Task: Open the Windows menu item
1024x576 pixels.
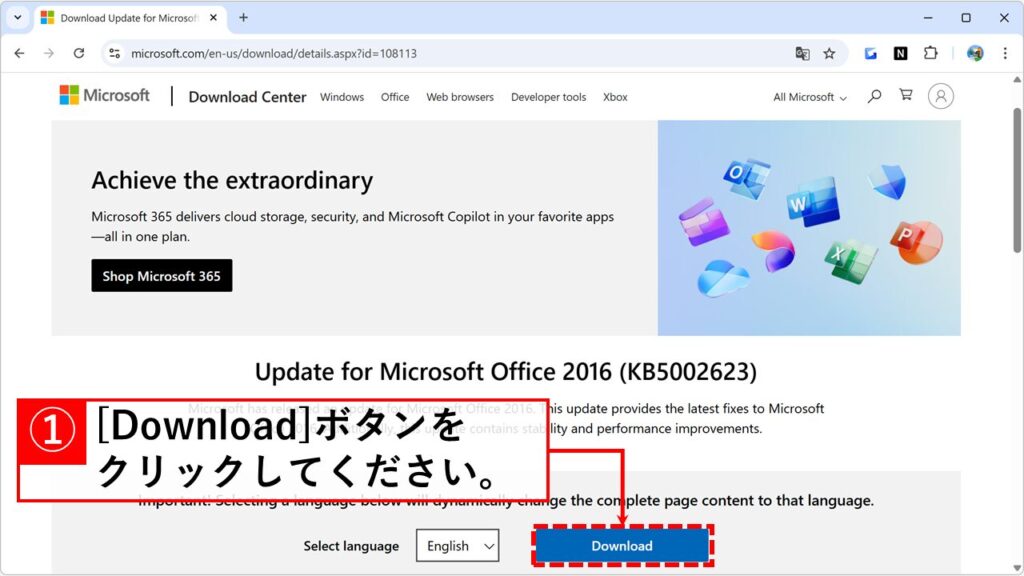Action: coord(342,97)
